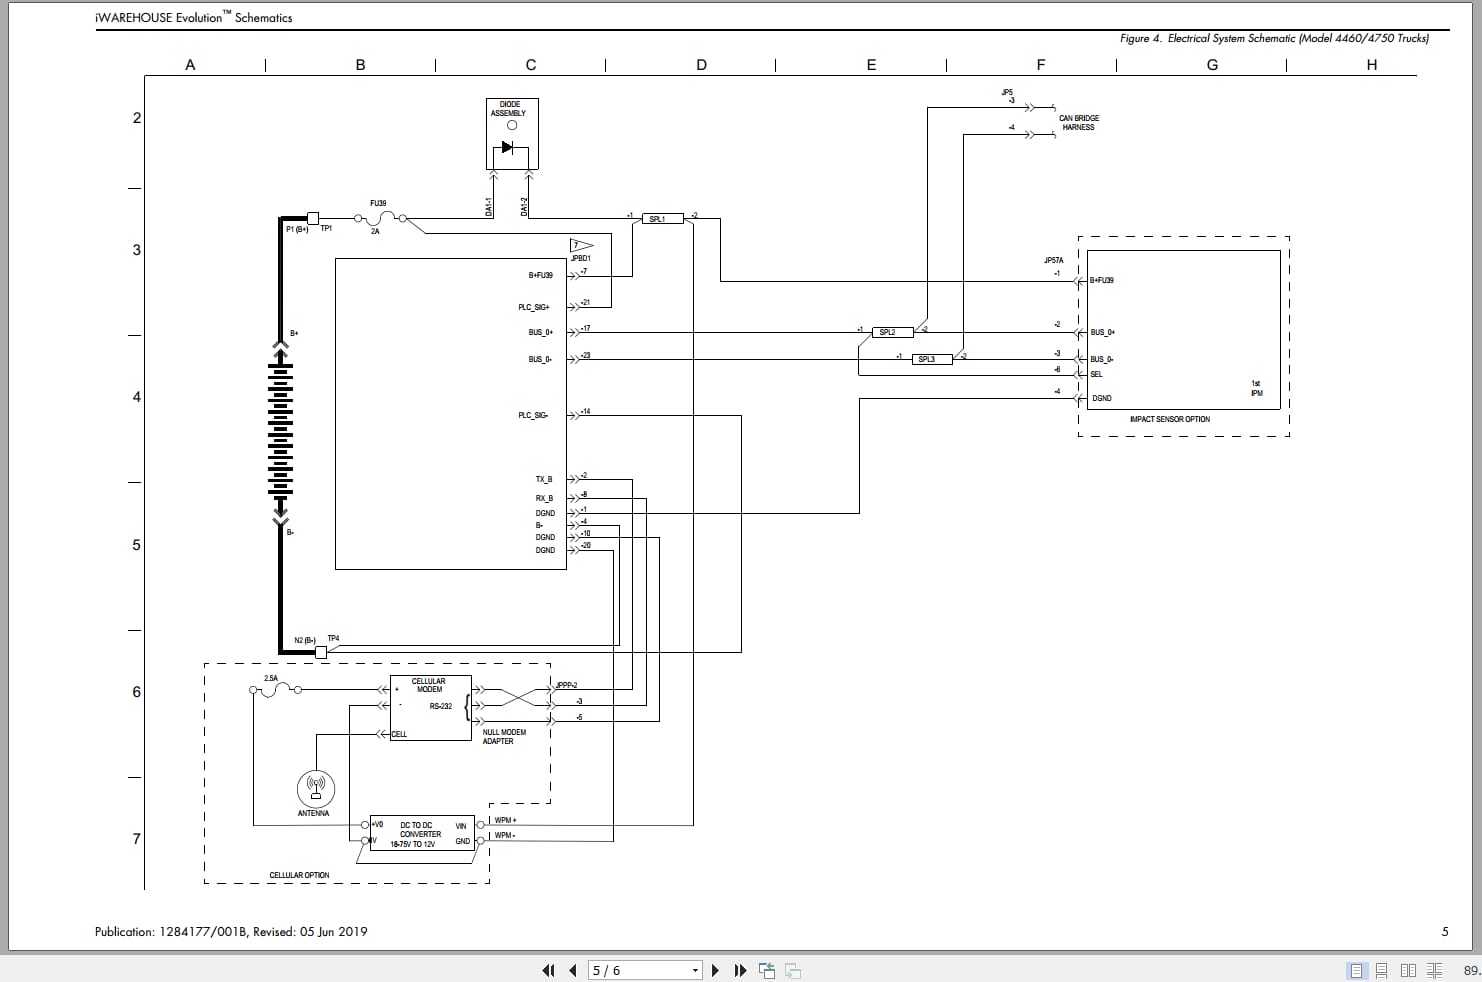Open the page number dropdown arrow
Viewport: 1482px width, 982px height.
[696, 970]
